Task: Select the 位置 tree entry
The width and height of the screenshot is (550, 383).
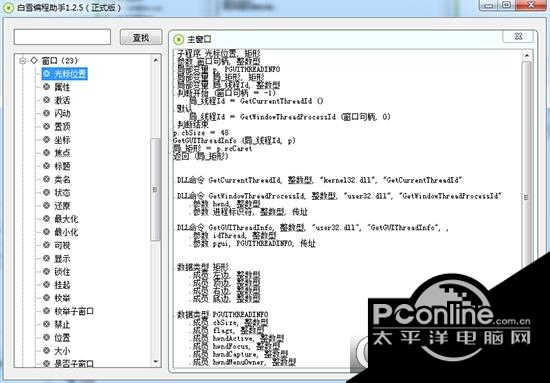Action: click(62, 337)
